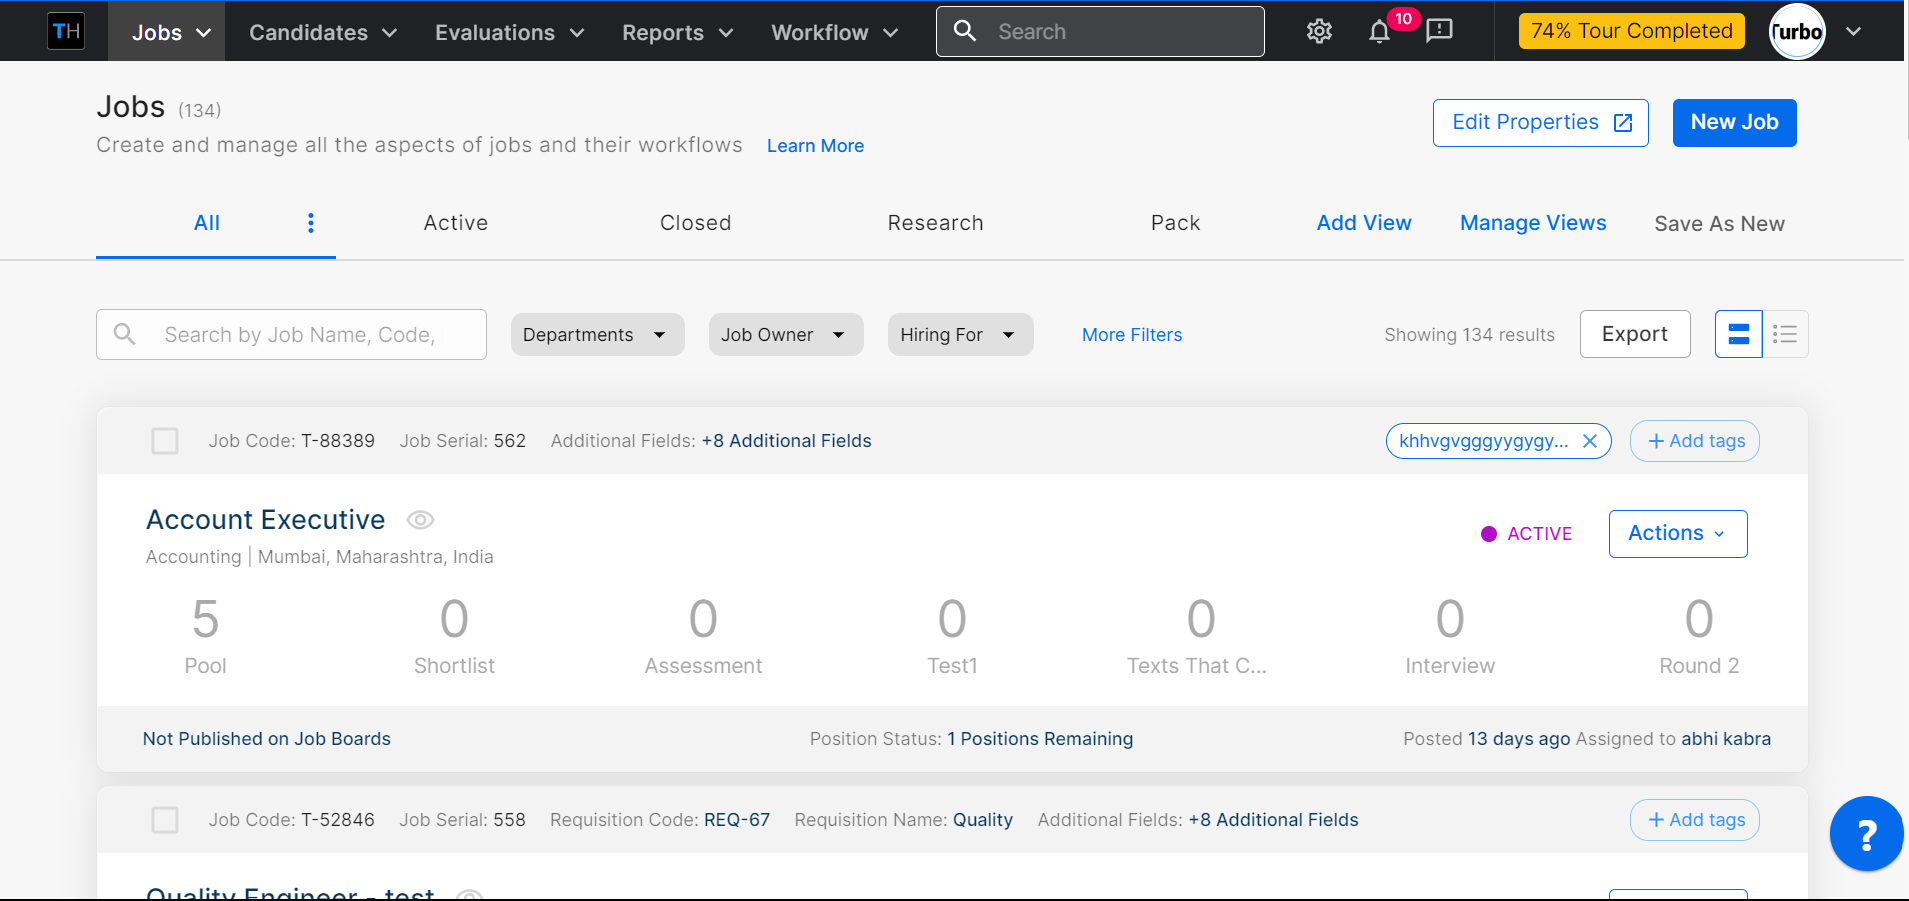Click the 74% Tour Completed progress badge

[1630, 31]
